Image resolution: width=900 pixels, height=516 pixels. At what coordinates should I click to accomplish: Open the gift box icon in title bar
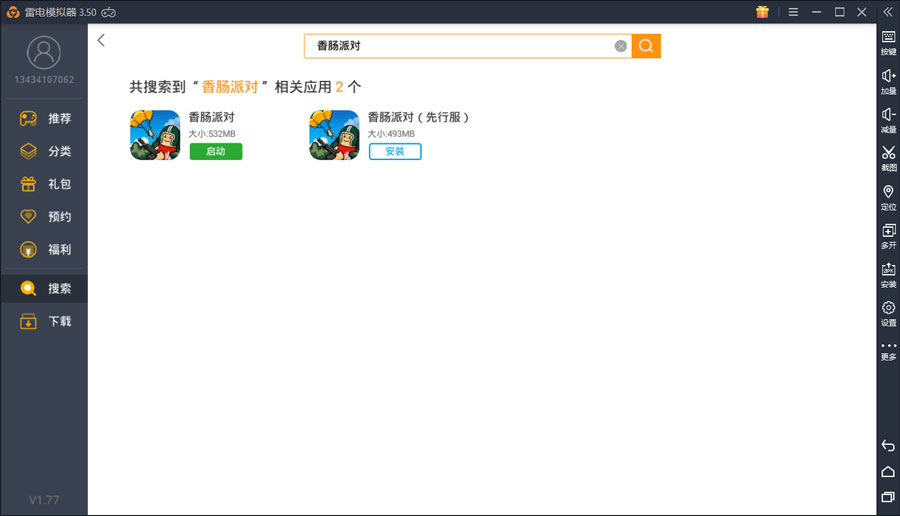point(762,12)
